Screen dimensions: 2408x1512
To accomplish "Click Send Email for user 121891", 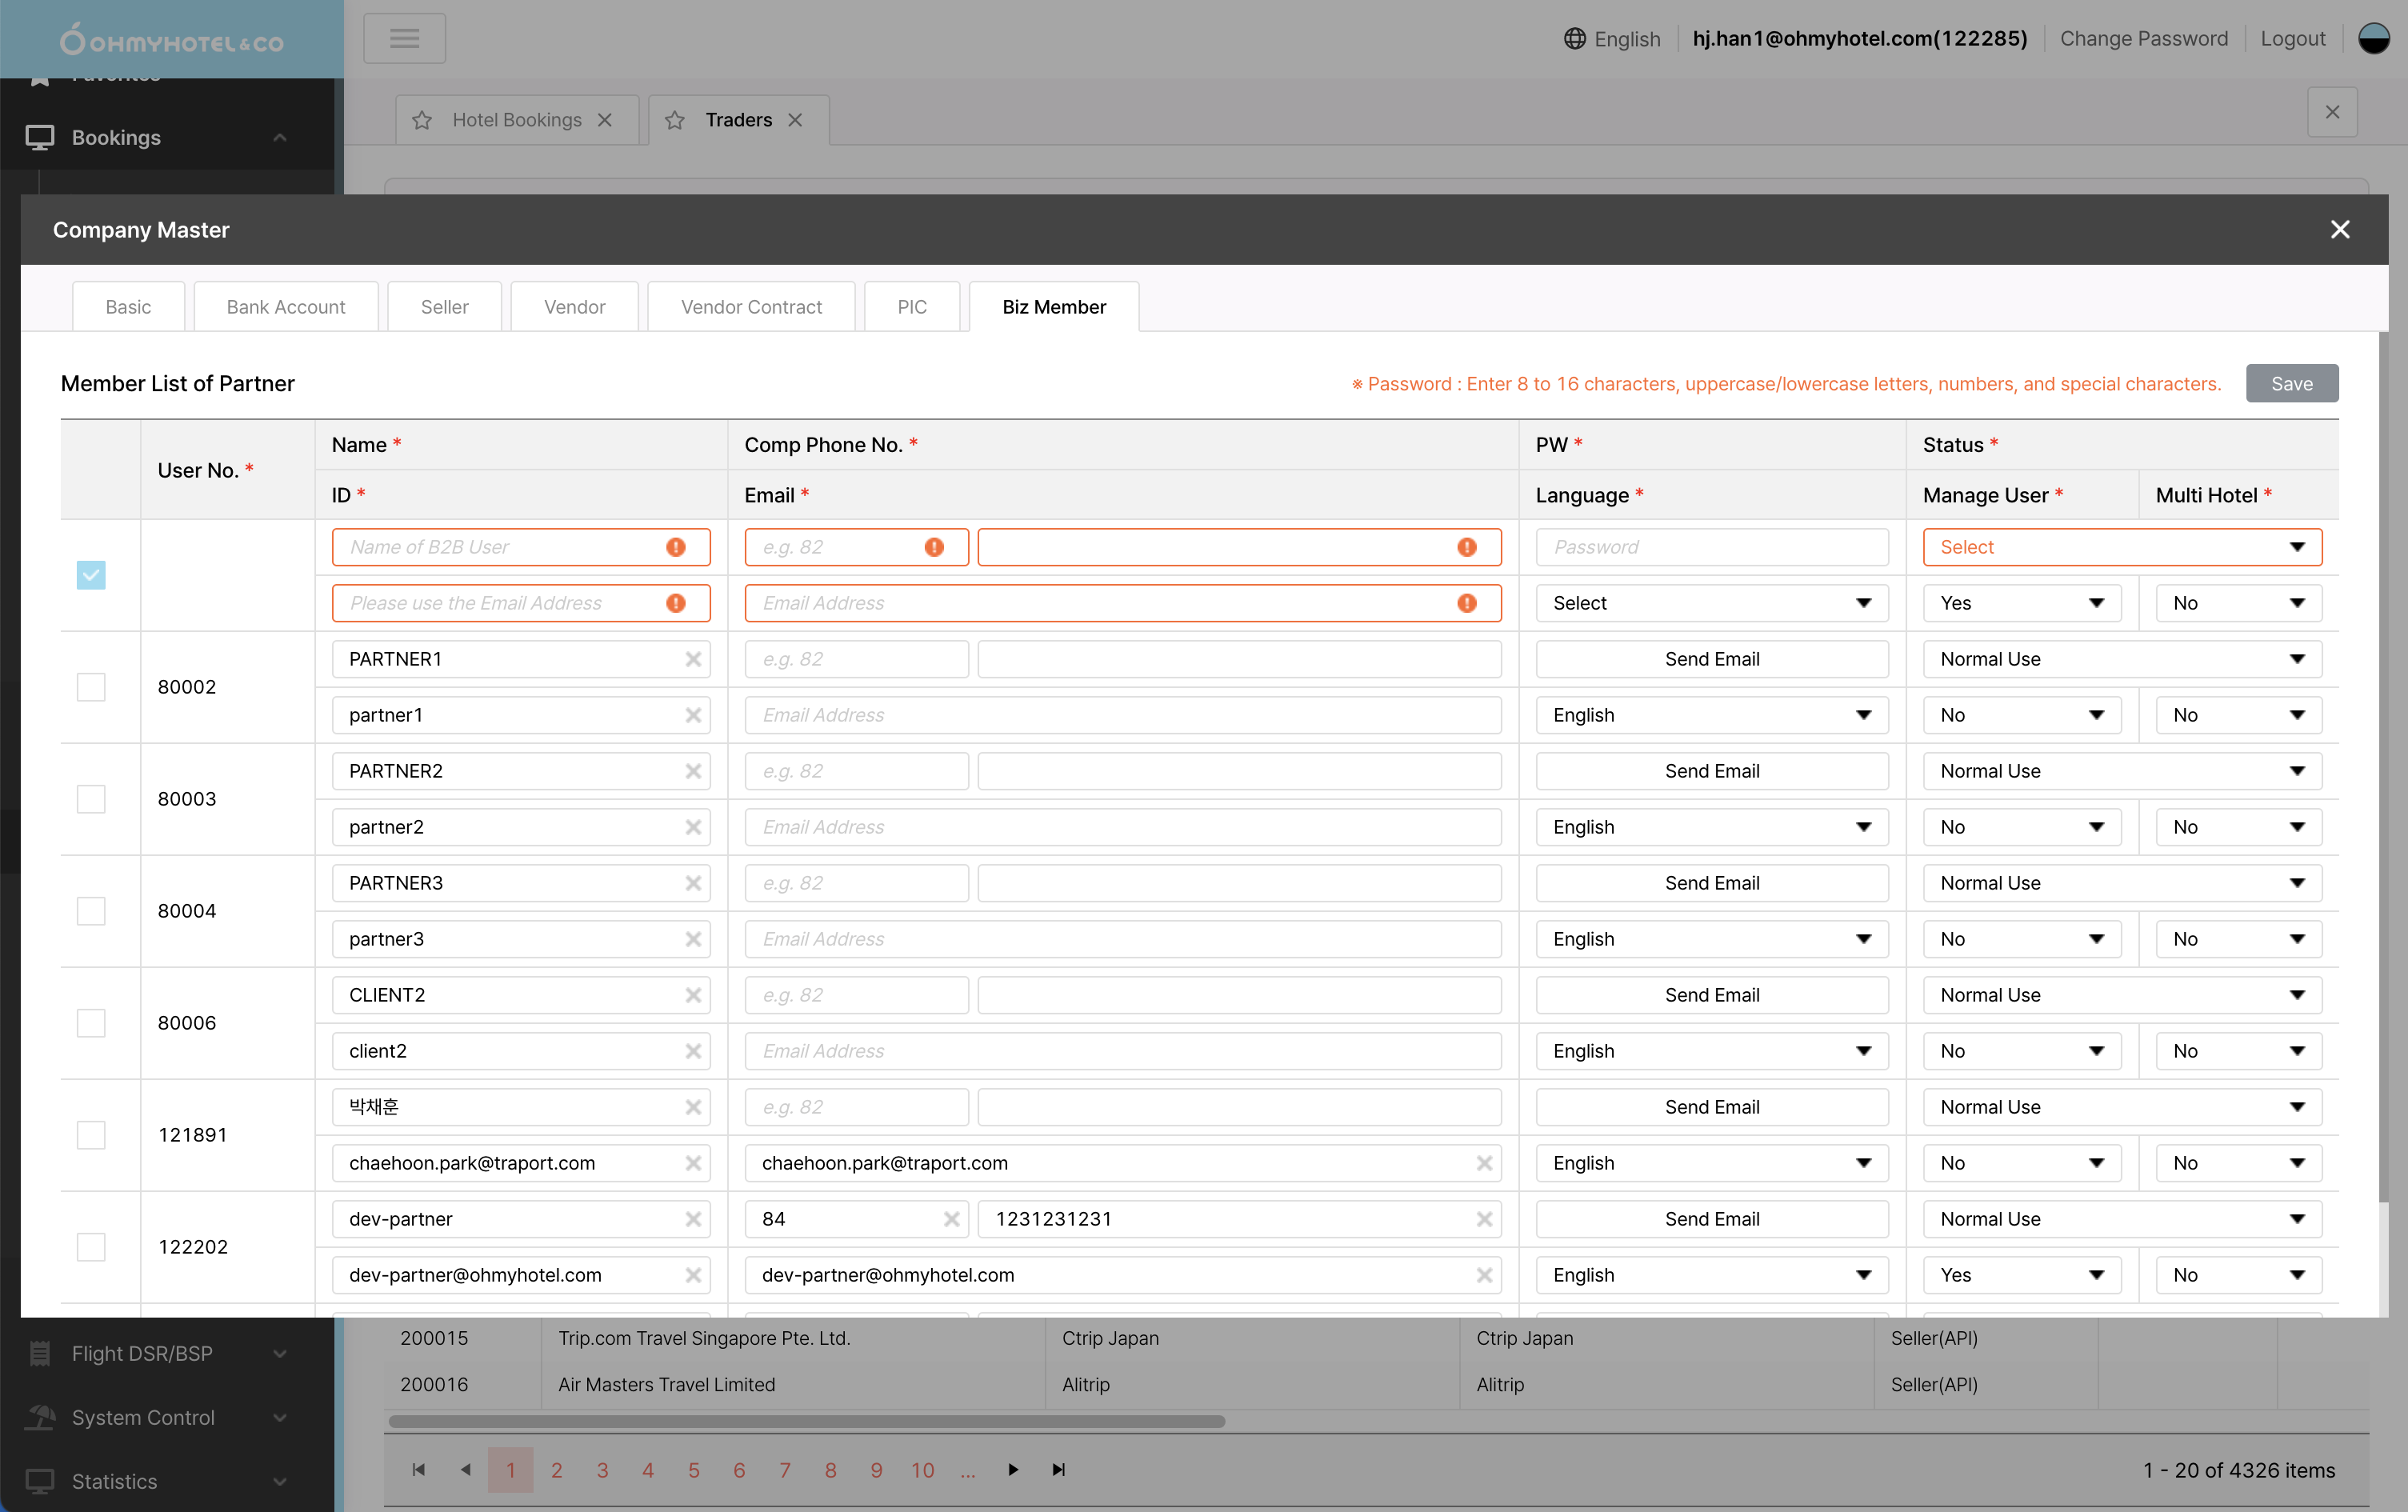I will click(x=1711, y=1107).
